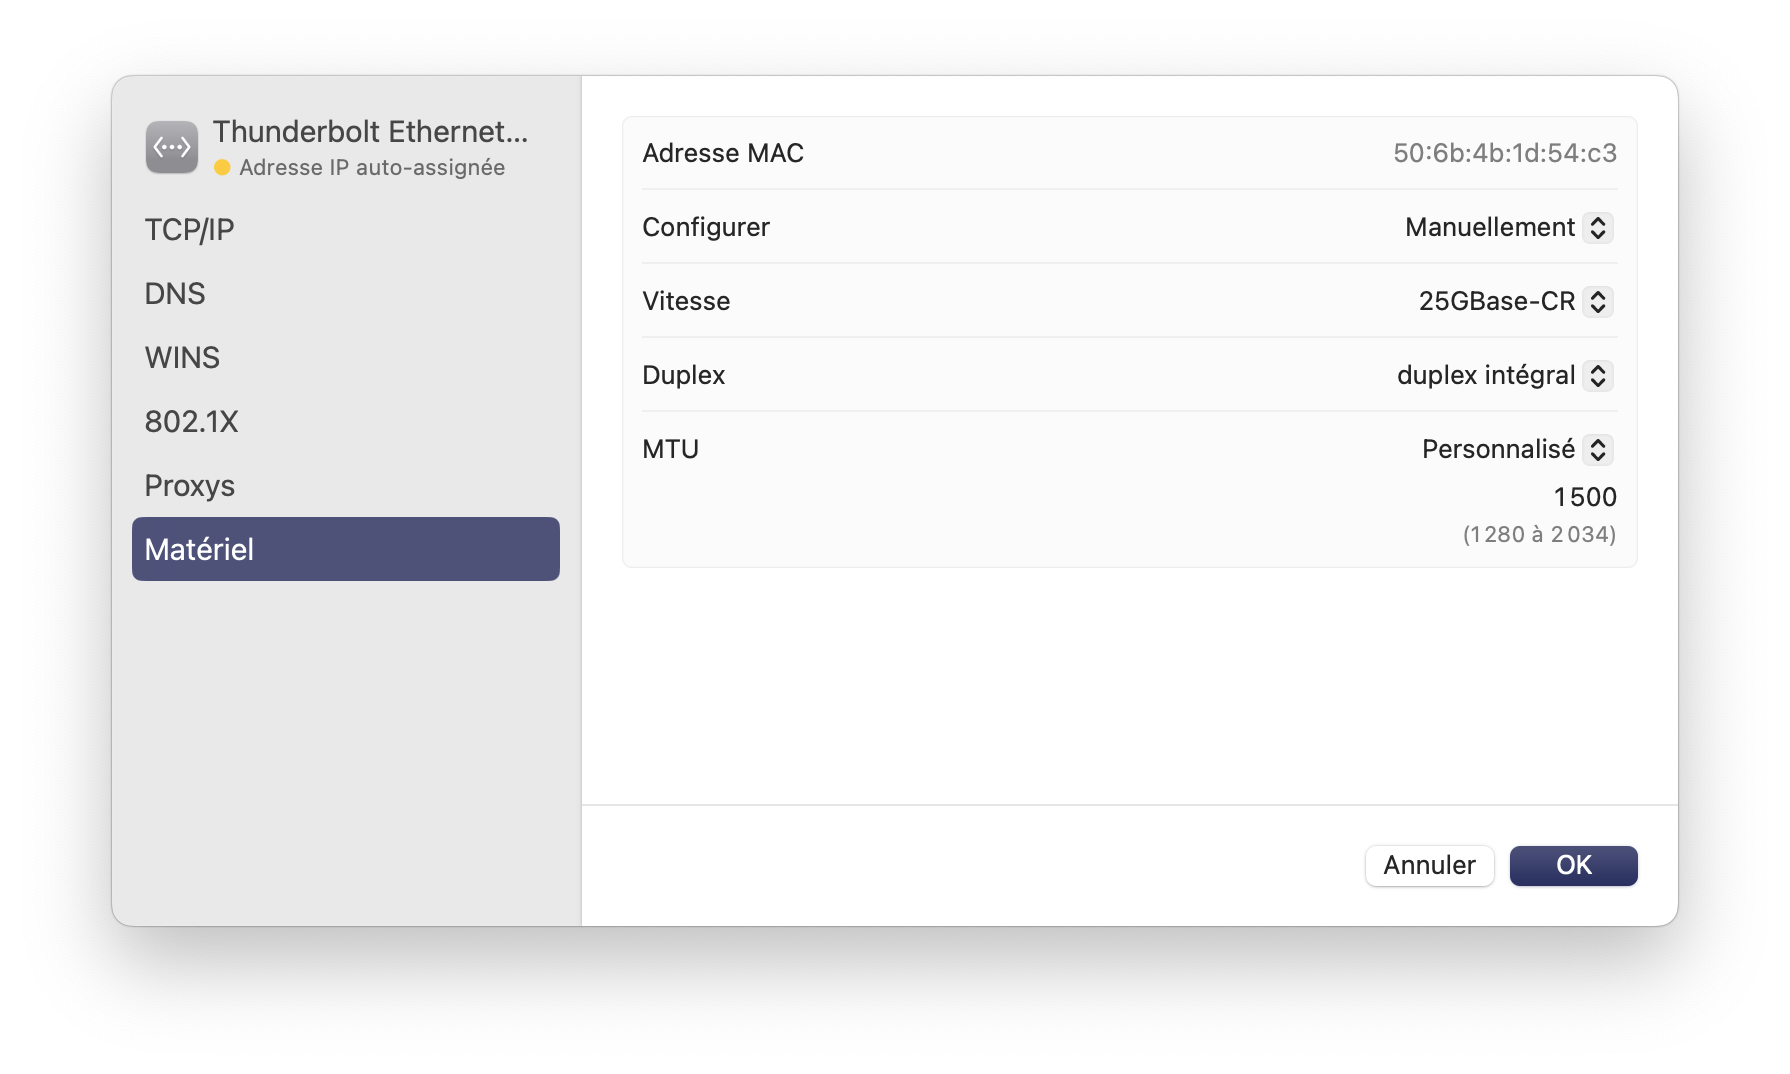Screen dimensions: 1790x1074
Task: Open the Configurer popup arrows
Action: (x=1598, y=228)
